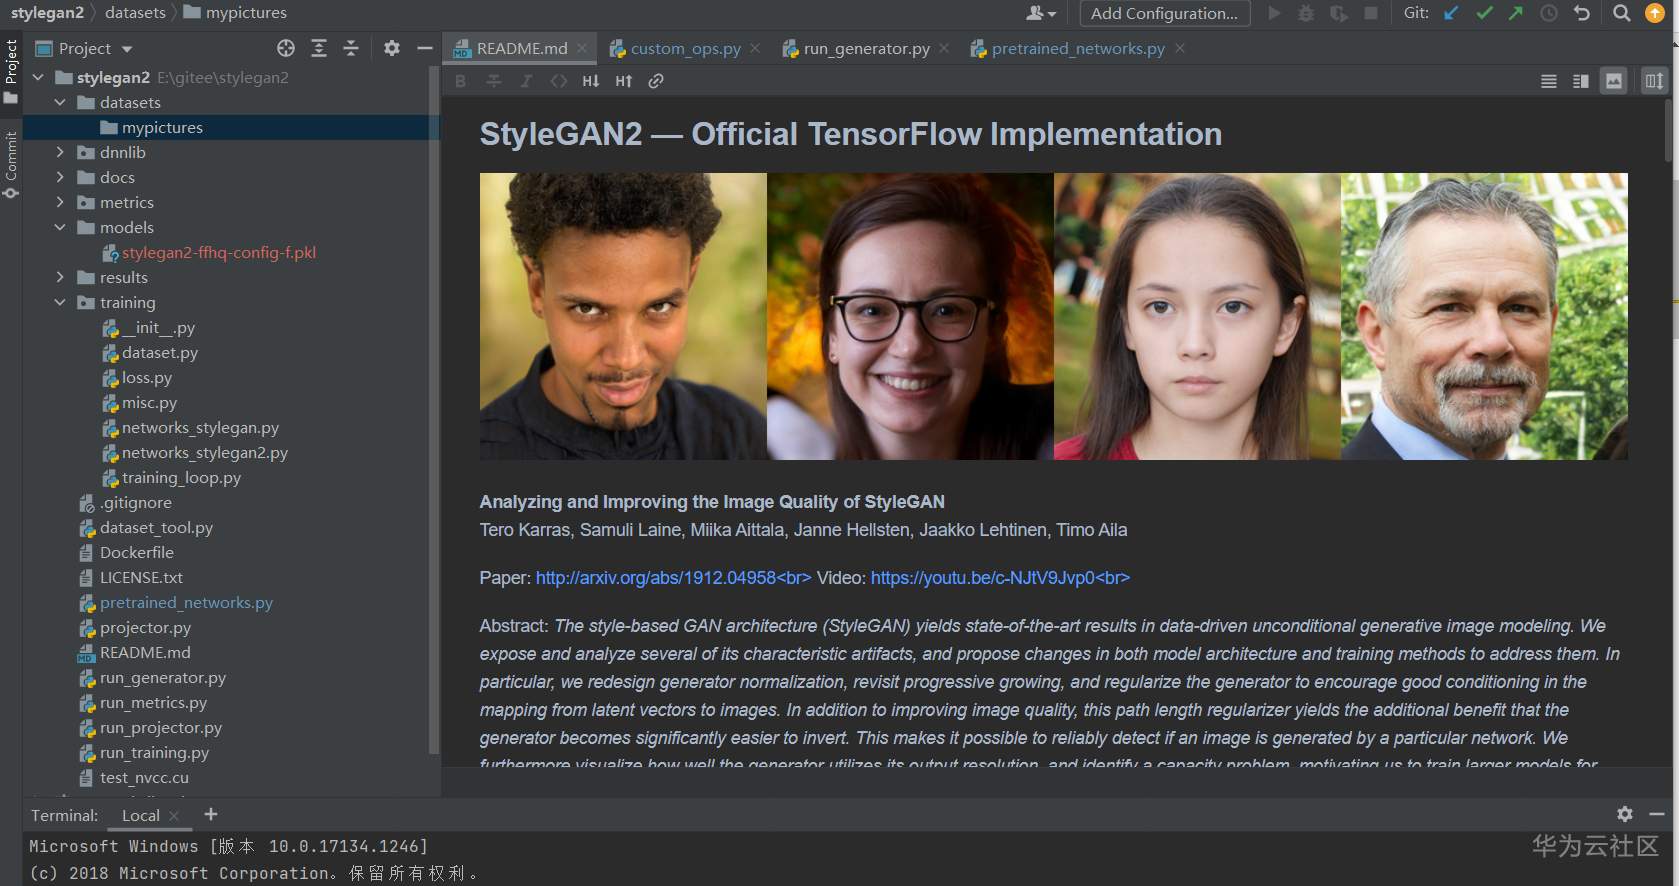Viewport: 1679px width, 886px height.
Task: Collapse the datasets folder
Action: coord(60,102)
